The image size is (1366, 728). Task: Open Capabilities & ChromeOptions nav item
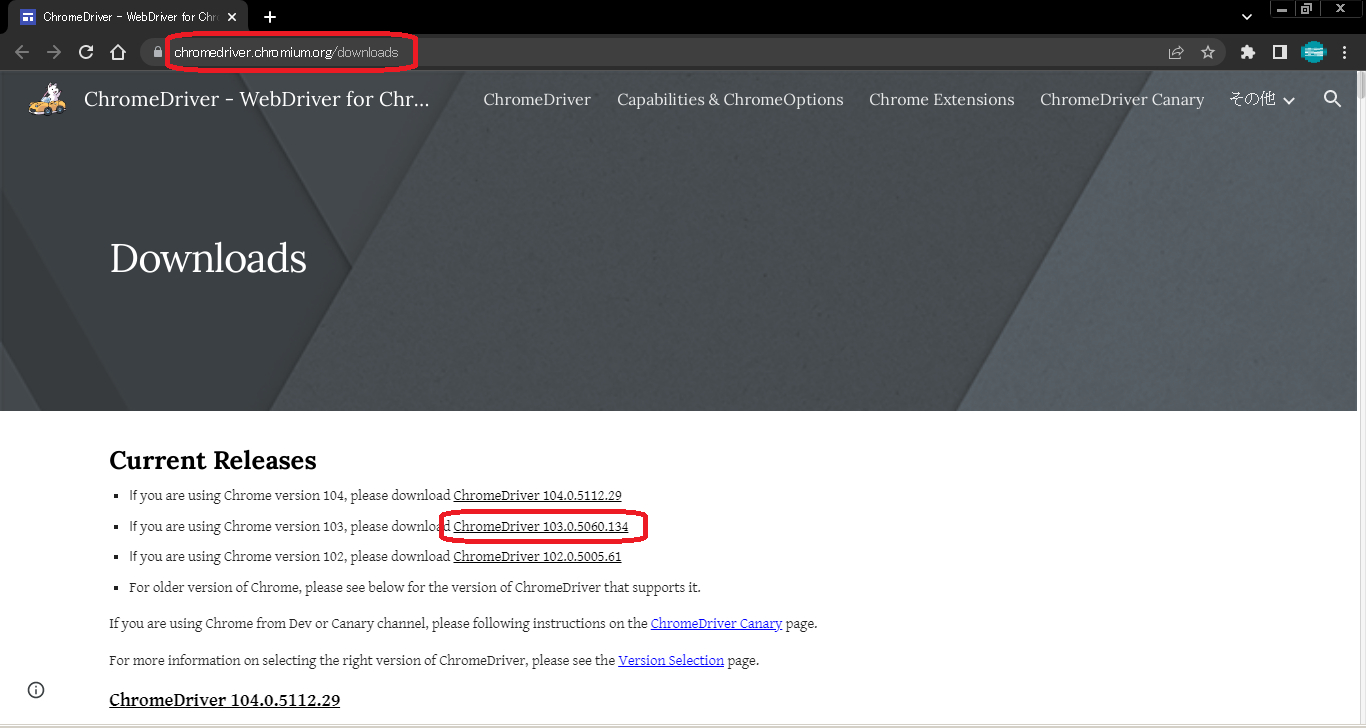click(x=730, y=100)
